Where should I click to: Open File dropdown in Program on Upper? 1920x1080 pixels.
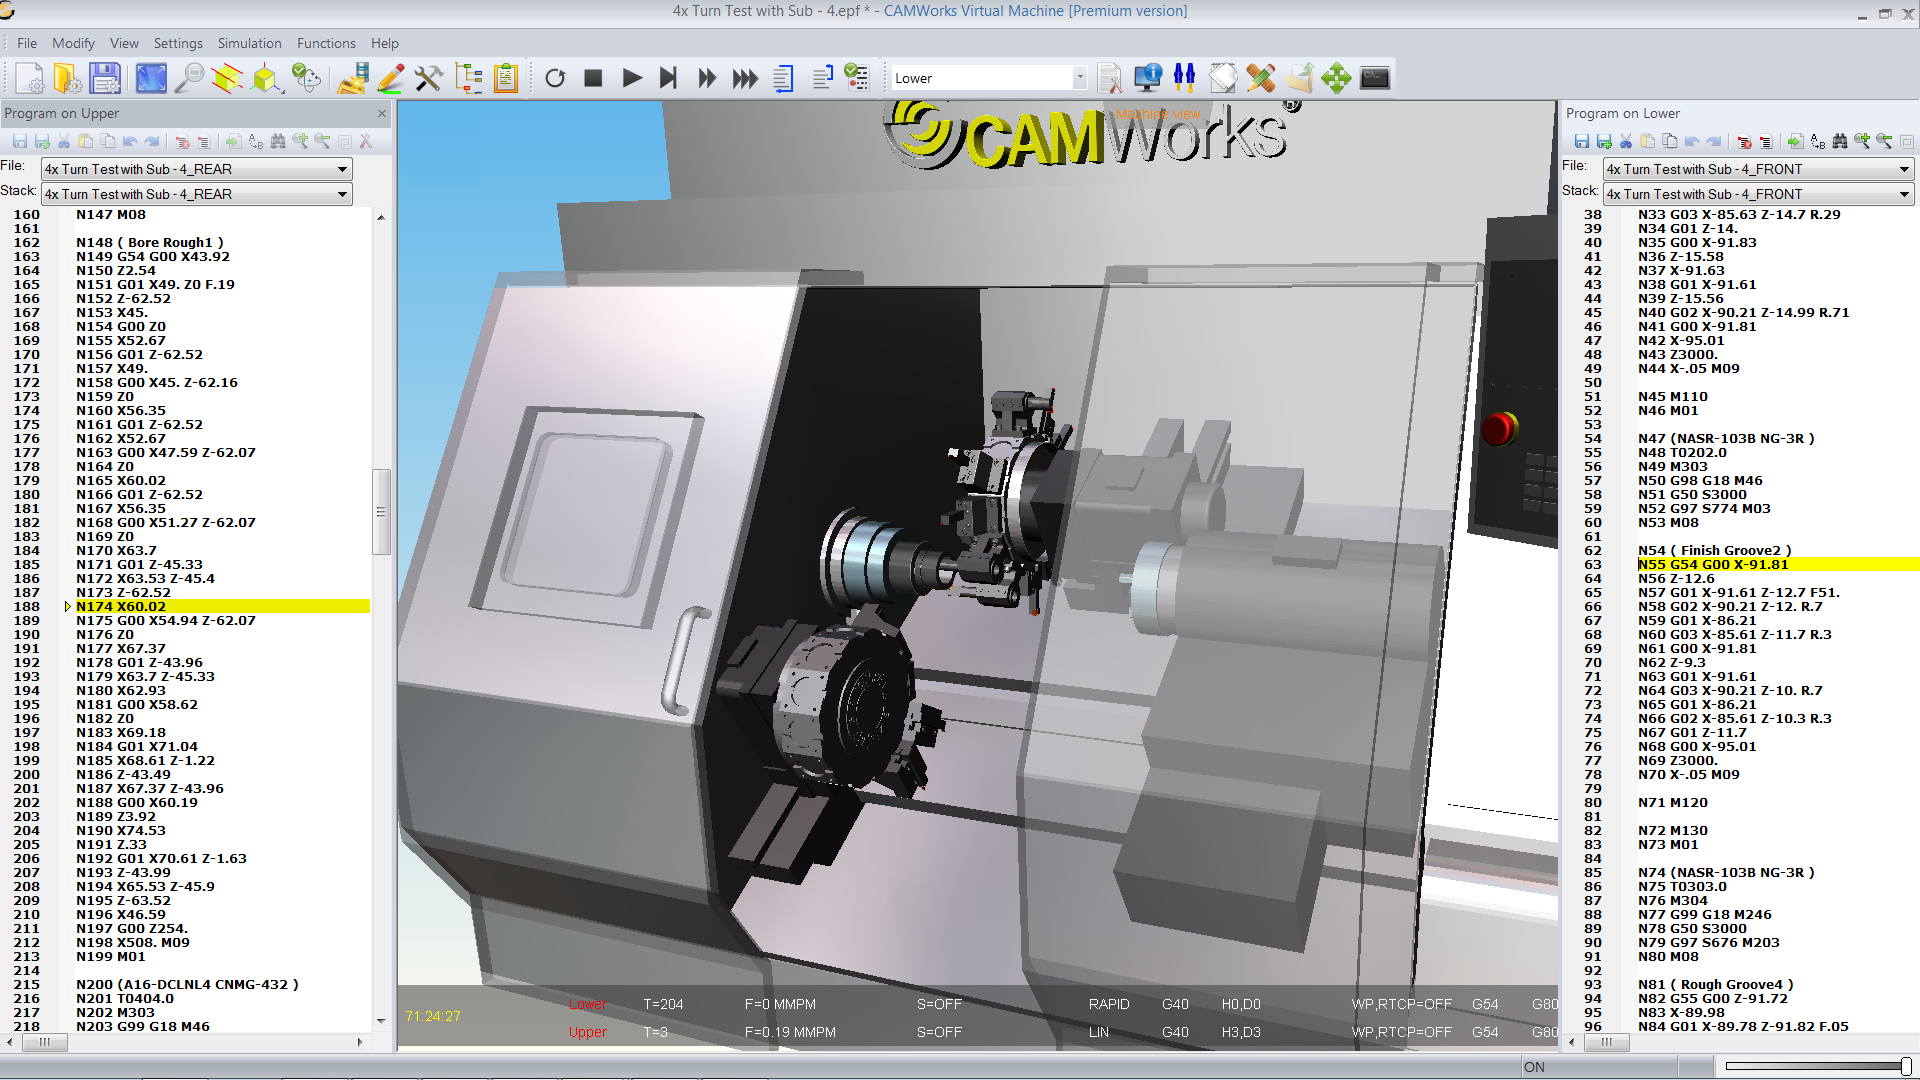tap(196, 169)
